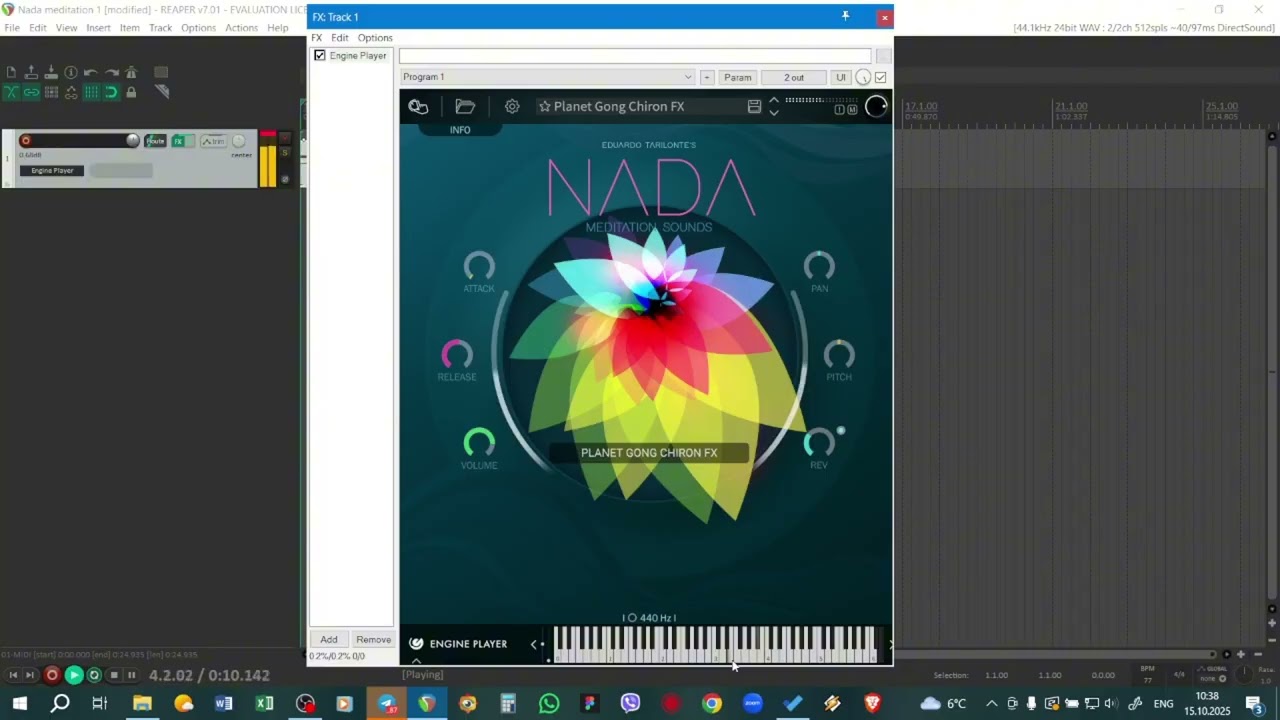The image size is (1280, 720).
Task: Open the track Route button
Action: click(x=155, y=141)
